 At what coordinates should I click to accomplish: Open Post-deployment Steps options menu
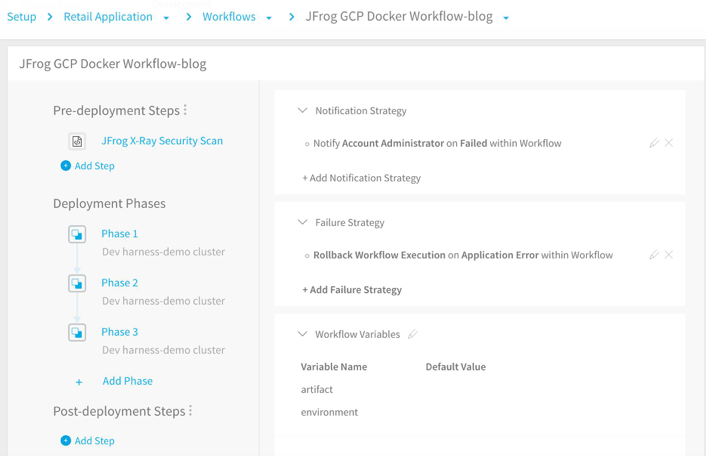[x=191, y=411]
